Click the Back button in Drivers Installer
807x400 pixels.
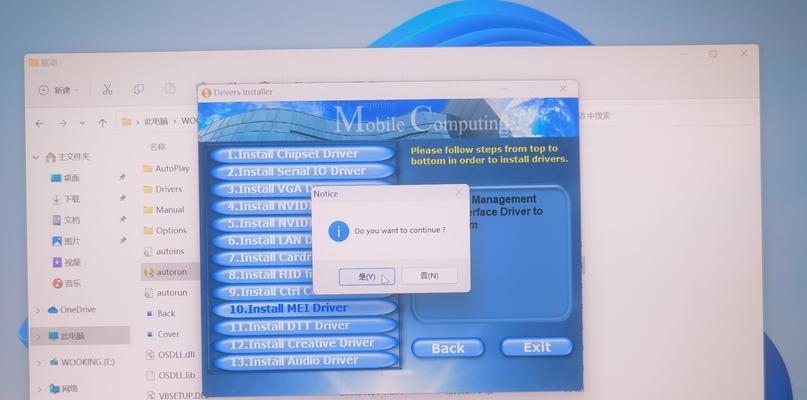pos(448,348)
